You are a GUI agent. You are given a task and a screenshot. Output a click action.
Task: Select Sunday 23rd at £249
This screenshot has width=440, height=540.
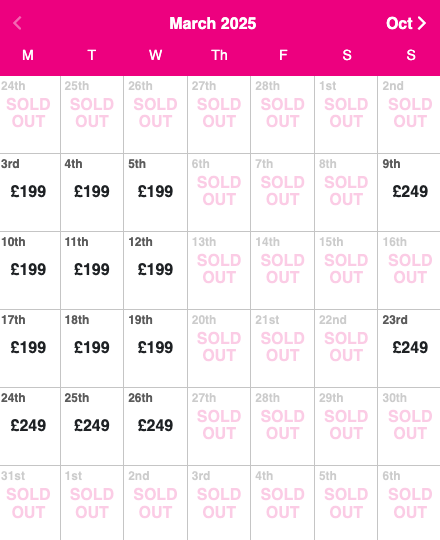[409, 349]
